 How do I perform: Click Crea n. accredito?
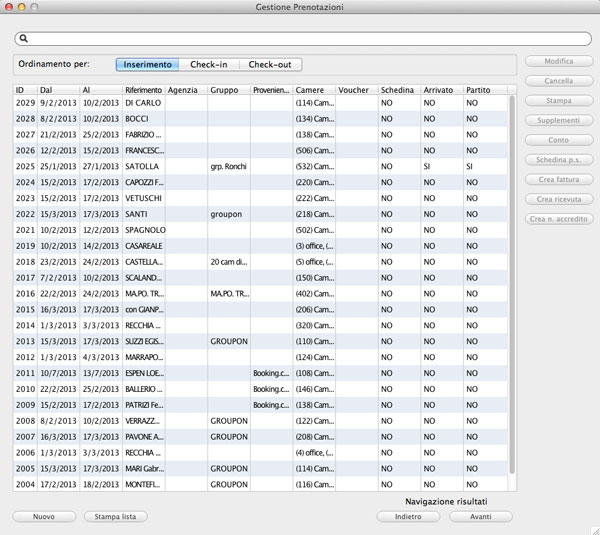pos(559,219)
